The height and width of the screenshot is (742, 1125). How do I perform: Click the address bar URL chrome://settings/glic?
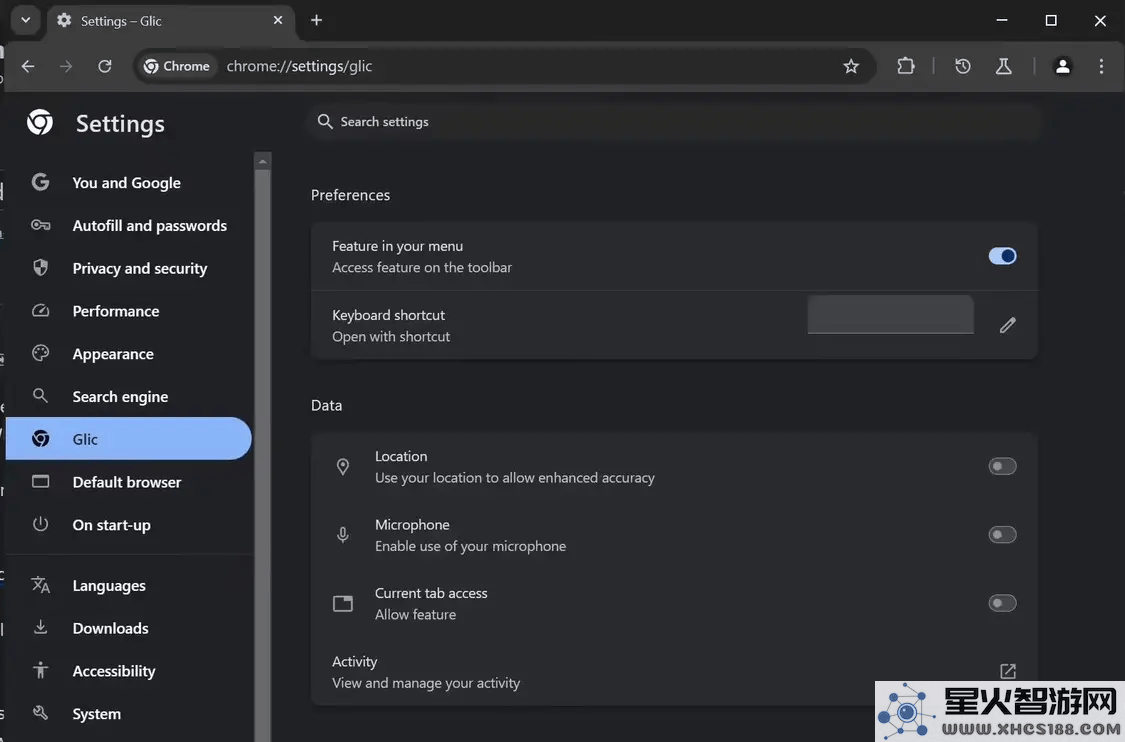pyautogui.click(x=299, y=66)
